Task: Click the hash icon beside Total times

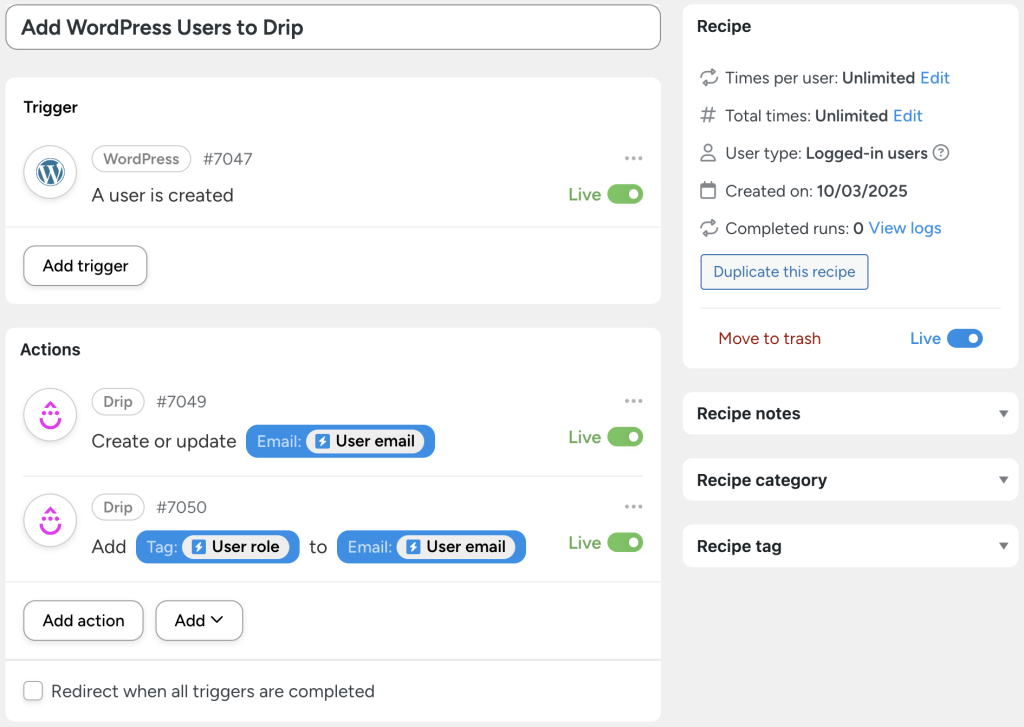Action: pyautogui.click(x=708, y=115)
